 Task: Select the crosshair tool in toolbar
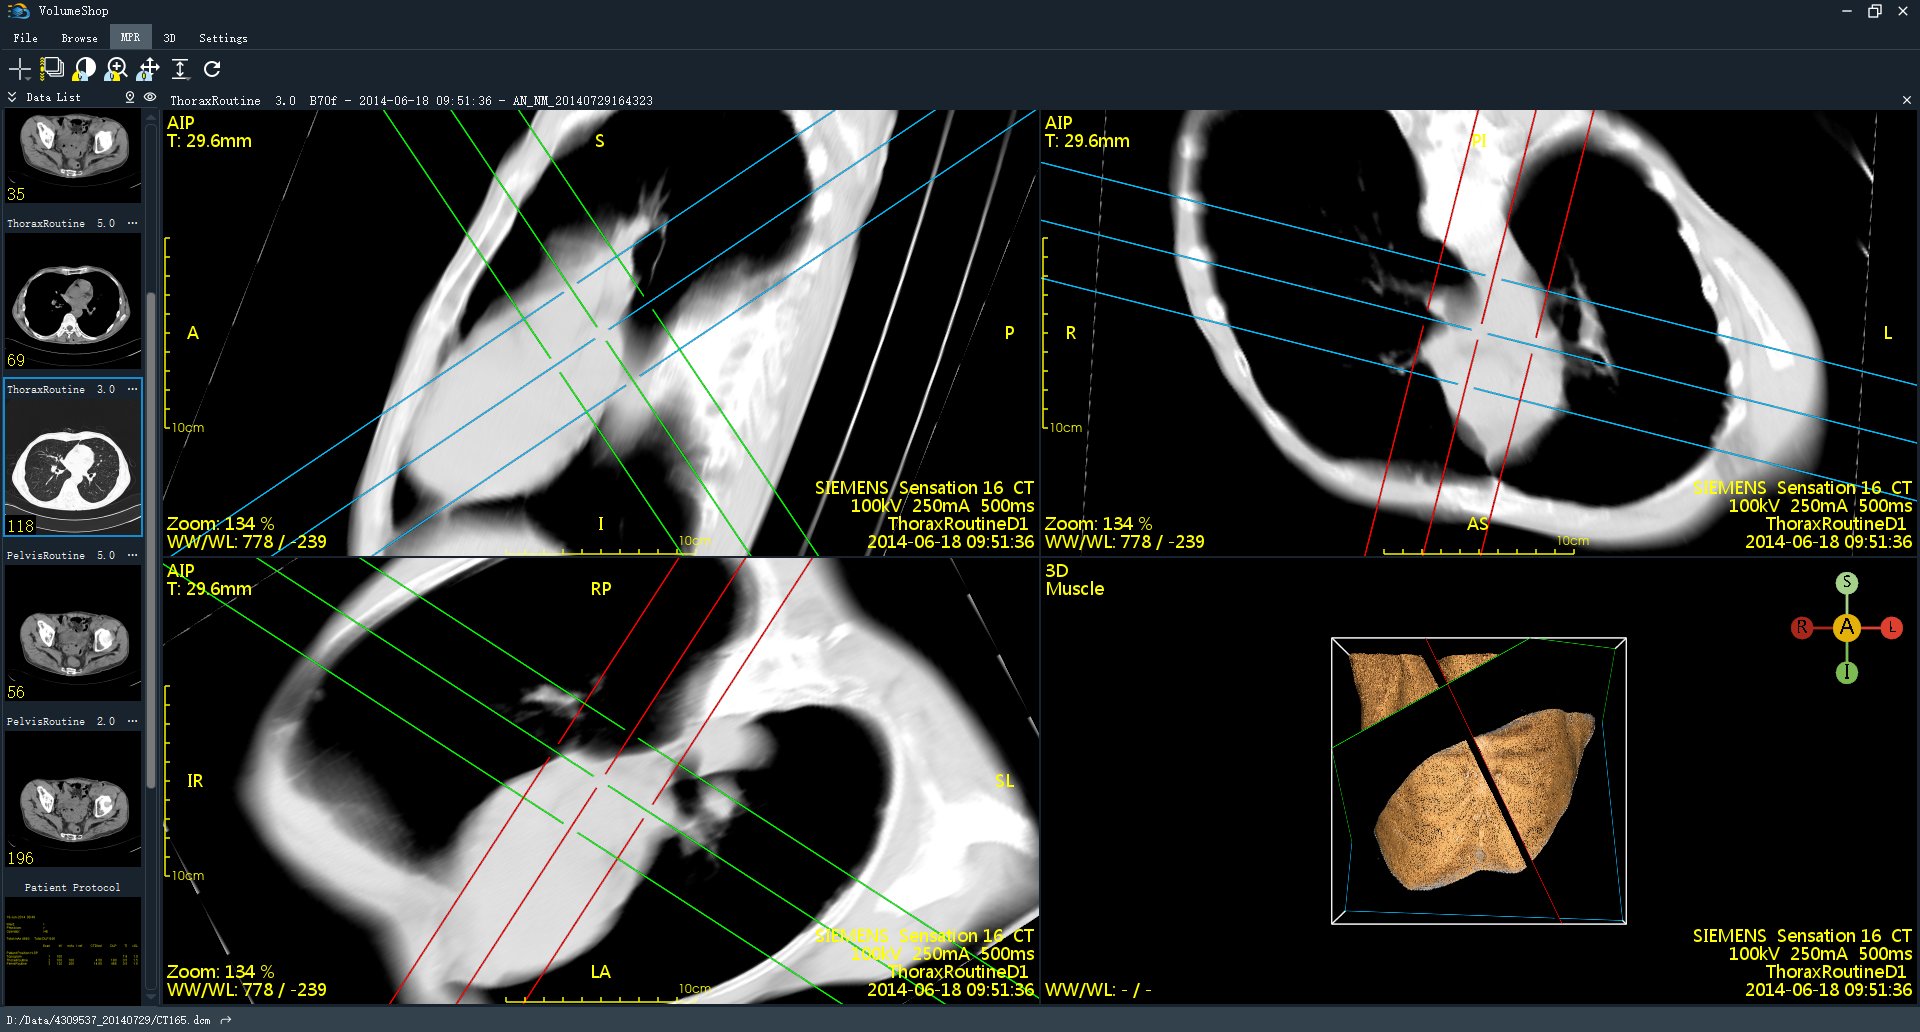pyautogui.click(x=19, y=69)
